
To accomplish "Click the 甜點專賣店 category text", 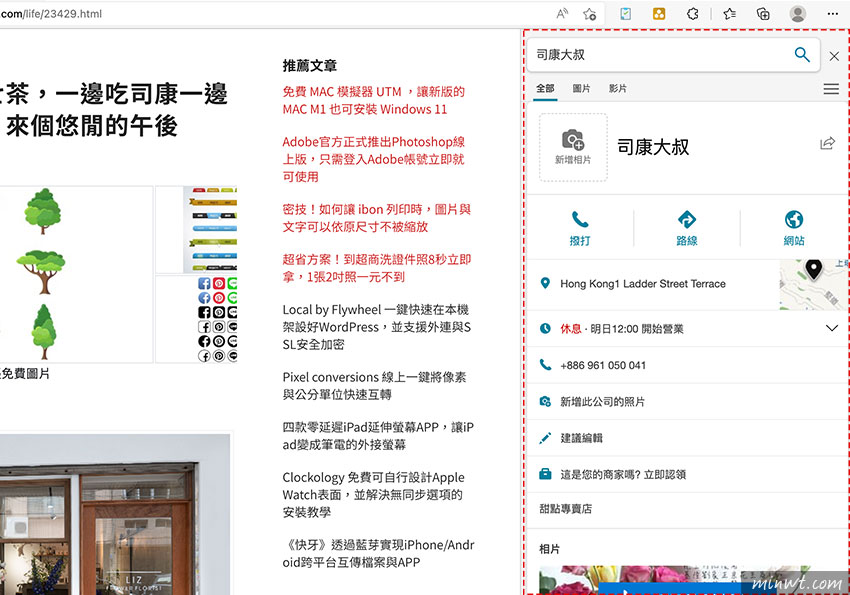I will point(565,509).
